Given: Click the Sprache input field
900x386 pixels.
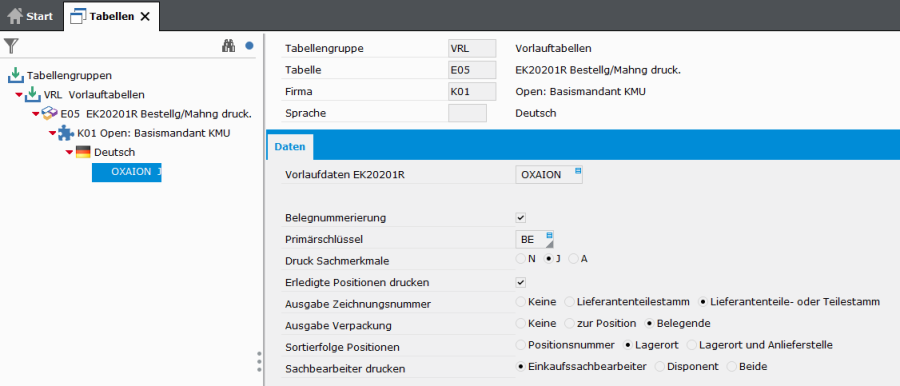Looking at the screenshot, I should (467, 113).
